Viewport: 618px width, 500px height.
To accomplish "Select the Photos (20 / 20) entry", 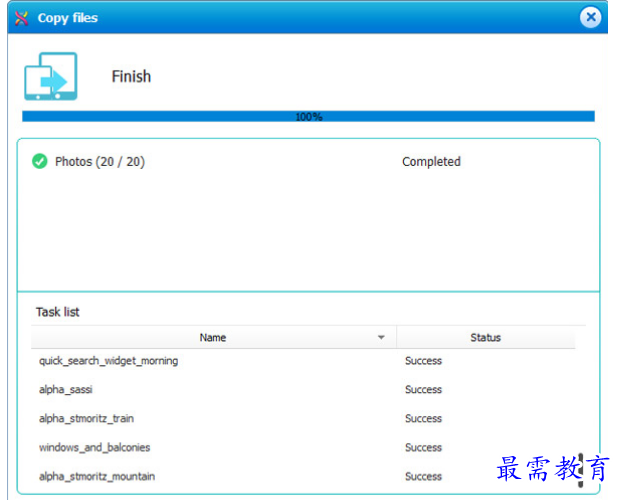I will (99, 161).
